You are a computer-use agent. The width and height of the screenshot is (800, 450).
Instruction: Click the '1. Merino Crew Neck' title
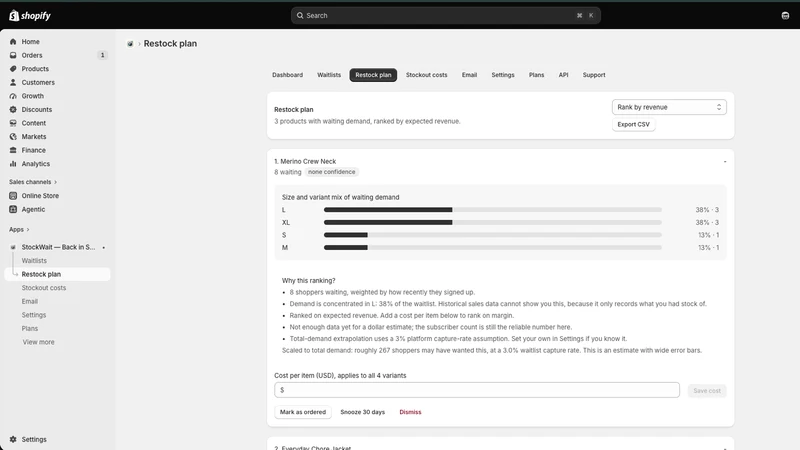click(305, 161)
